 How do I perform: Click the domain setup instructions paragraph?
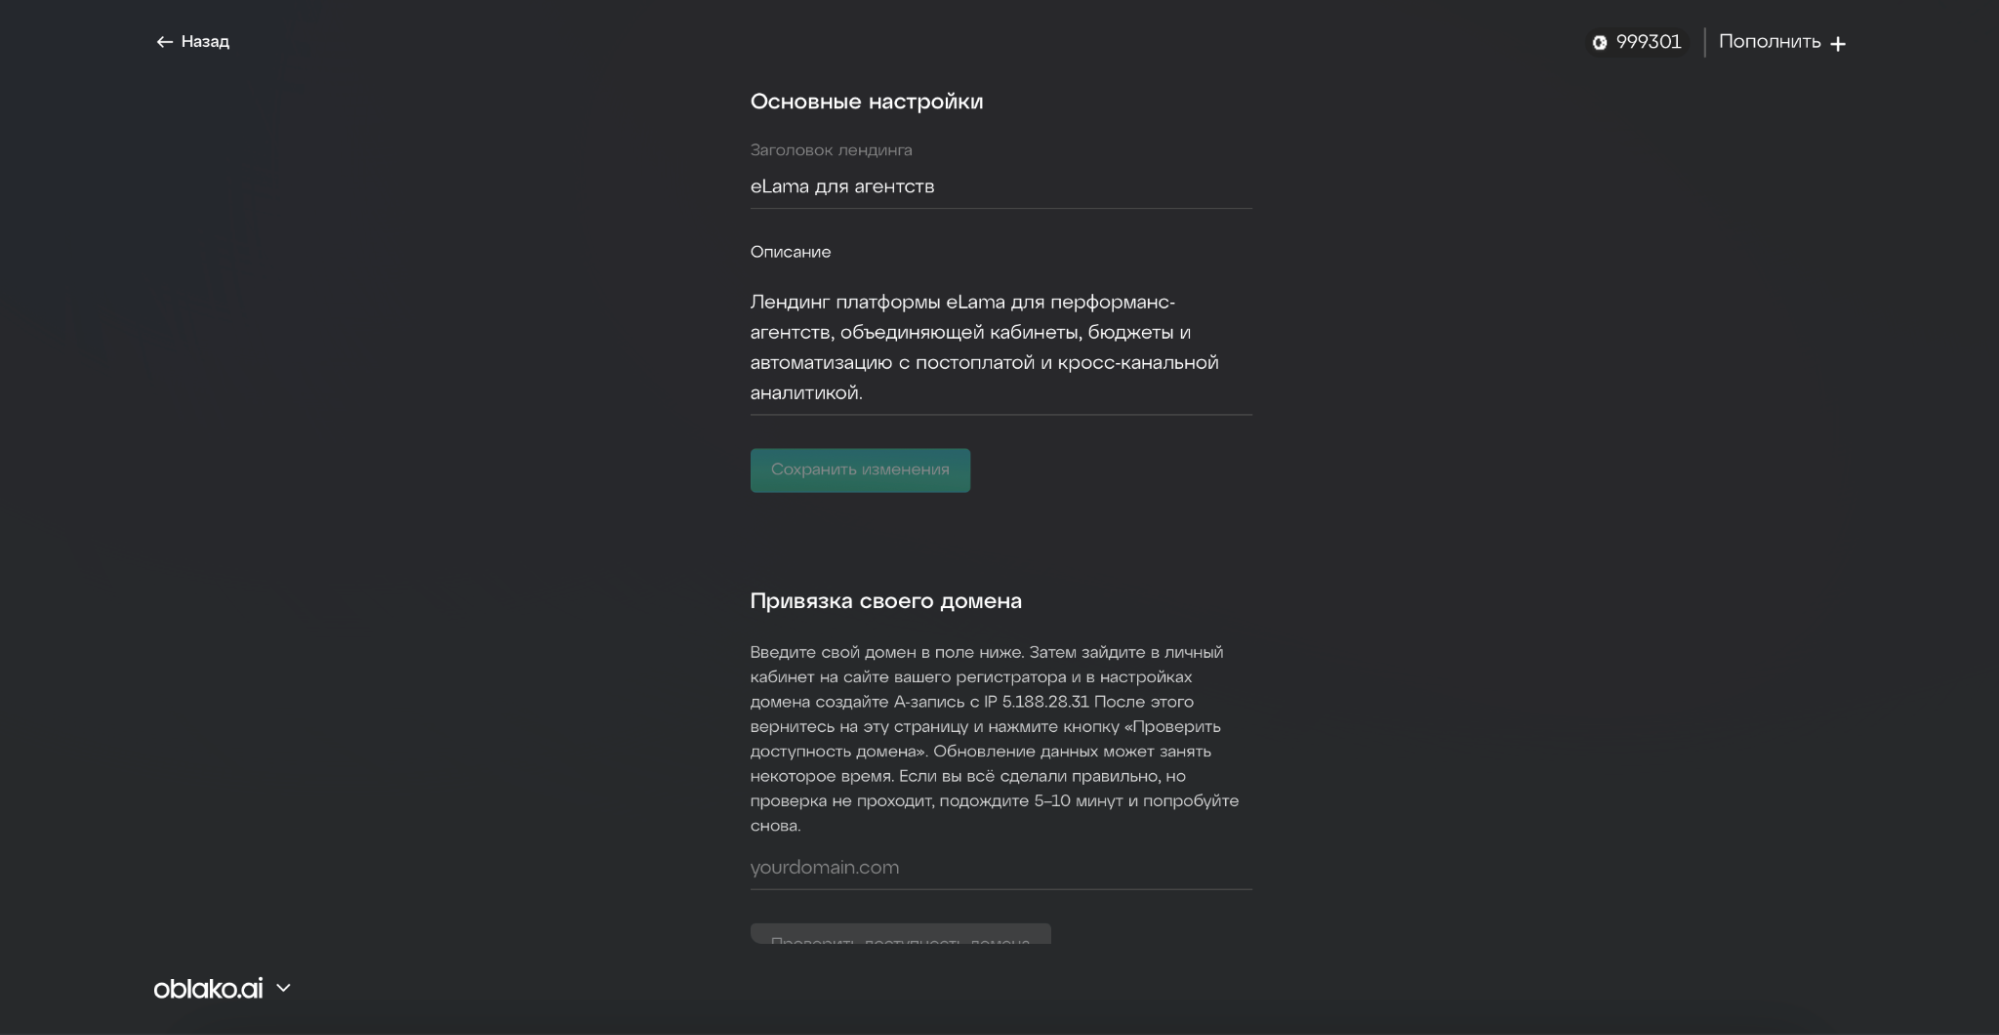[x=995, y=739]
